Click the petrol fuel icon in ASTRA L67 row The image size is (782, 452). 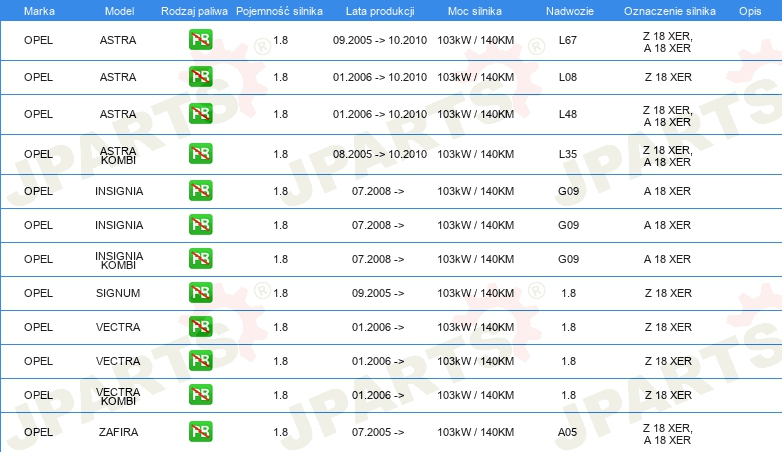click(x=200, y=40)
